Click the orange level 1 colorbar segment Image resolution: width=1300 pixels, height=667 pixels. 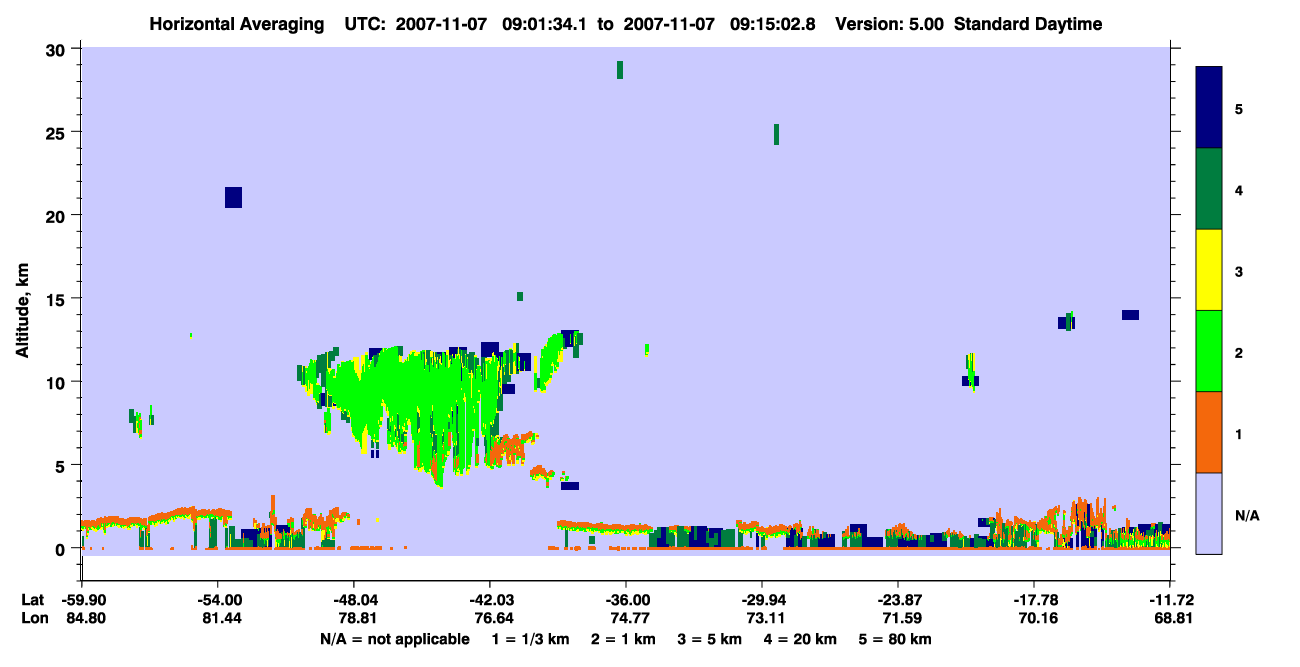pyautogui.click(x=1209, y=432)
